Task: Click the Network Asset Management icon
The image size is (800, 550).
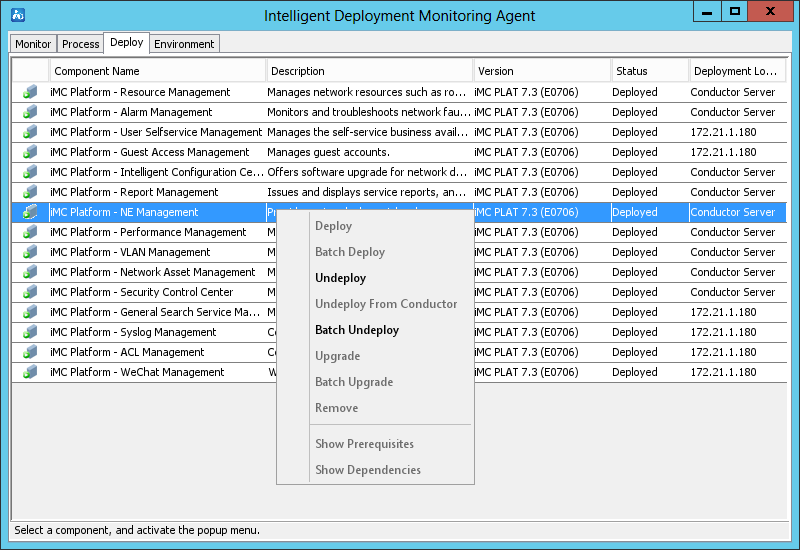Action: tap(30, 272)
